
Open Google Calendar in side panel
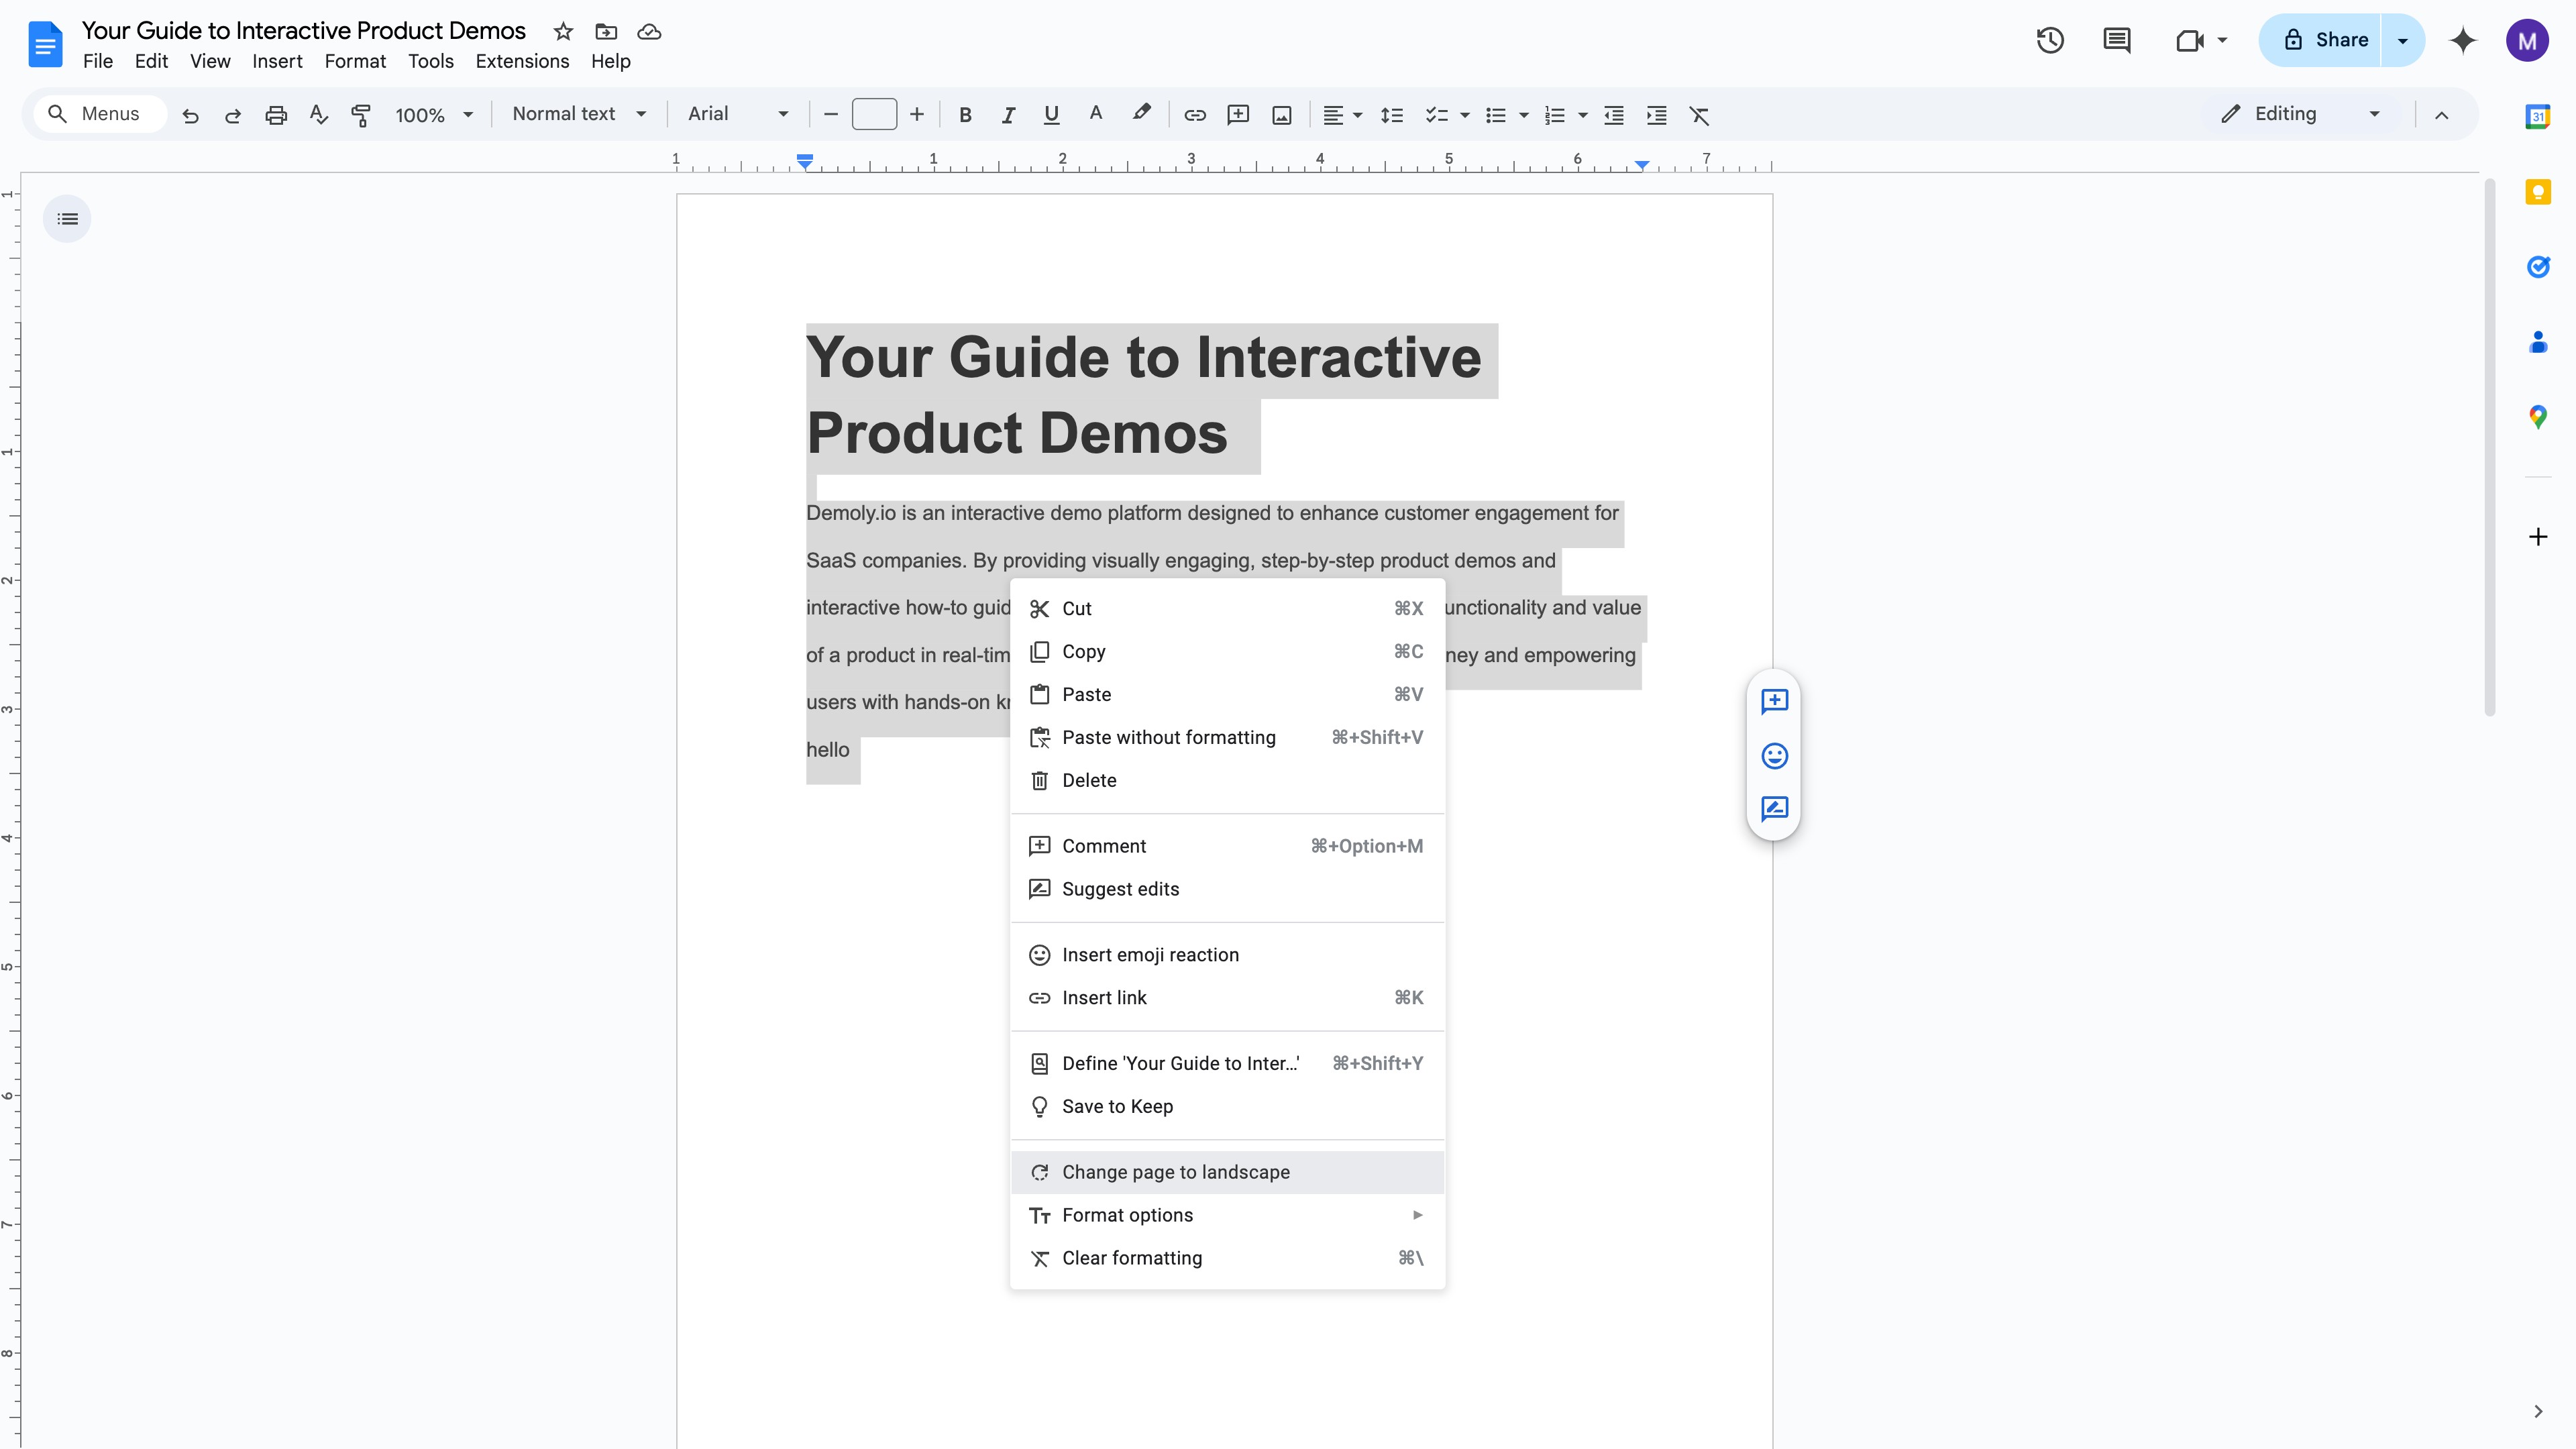pyautogui.click(x=2538, y=116)
